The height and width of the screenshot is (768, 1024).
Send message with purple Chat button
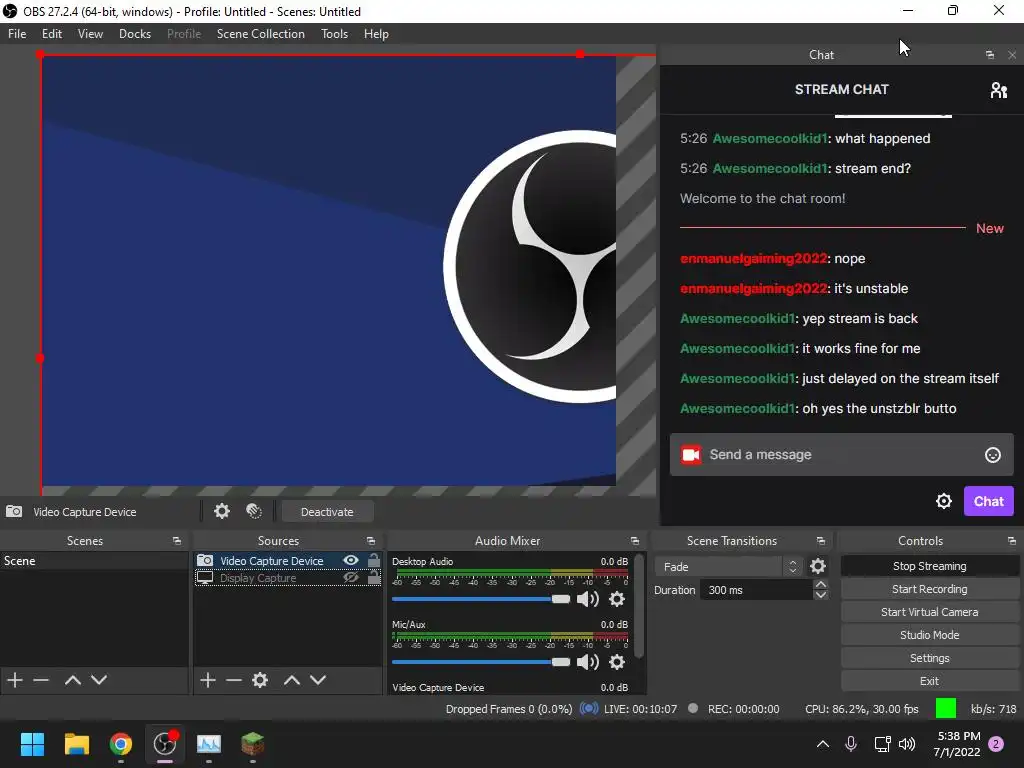989,501
